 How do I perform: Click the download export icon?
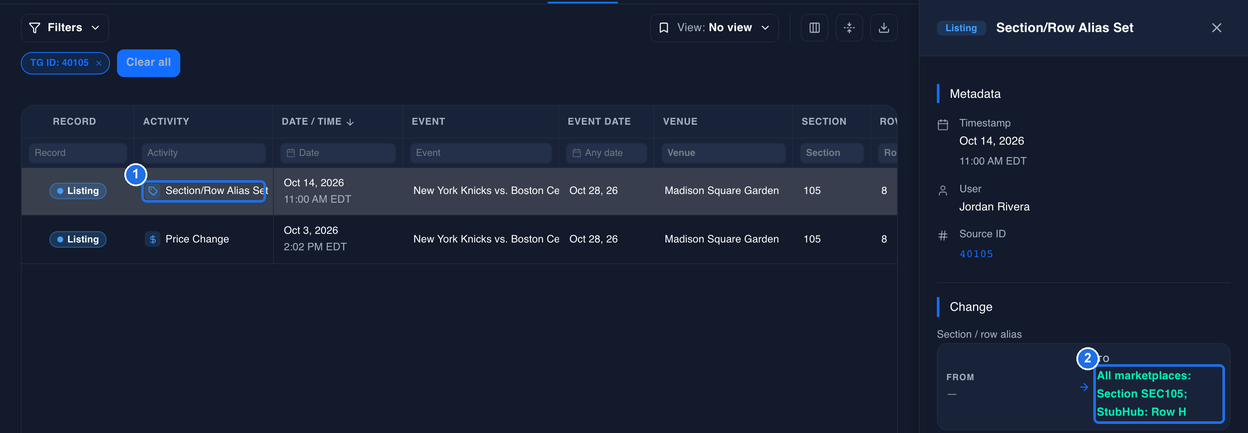pyautogui.click(x=884, y=28)
